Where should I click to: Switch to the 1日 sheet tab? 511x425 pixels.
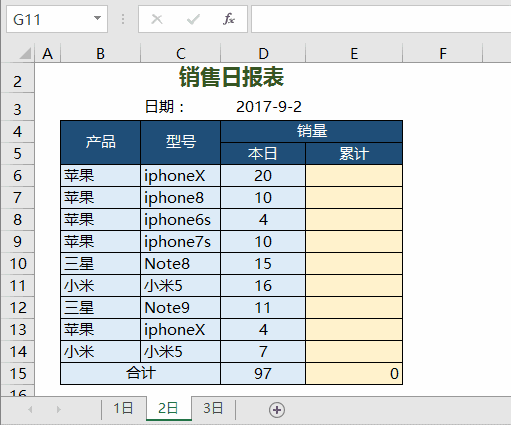click(x=123, y=409)
